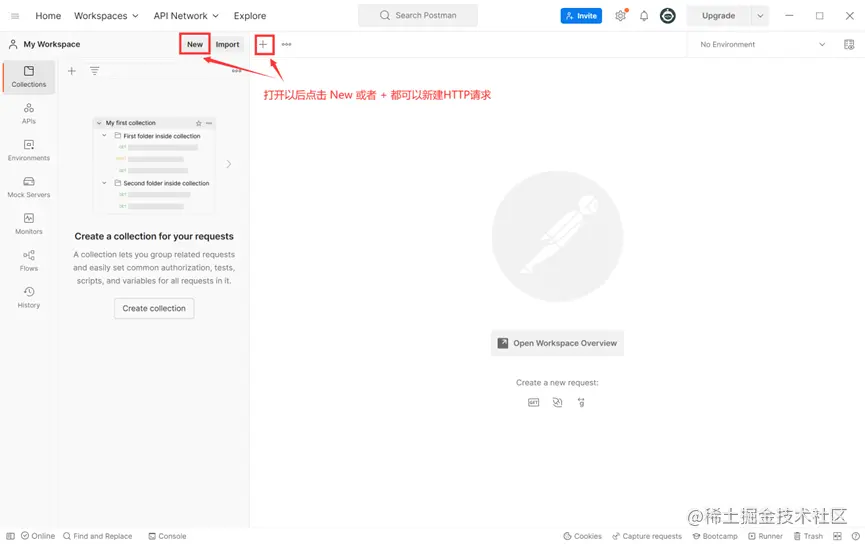Open notifications bell icon
This screenshot has height=544, width=865.
644,16
